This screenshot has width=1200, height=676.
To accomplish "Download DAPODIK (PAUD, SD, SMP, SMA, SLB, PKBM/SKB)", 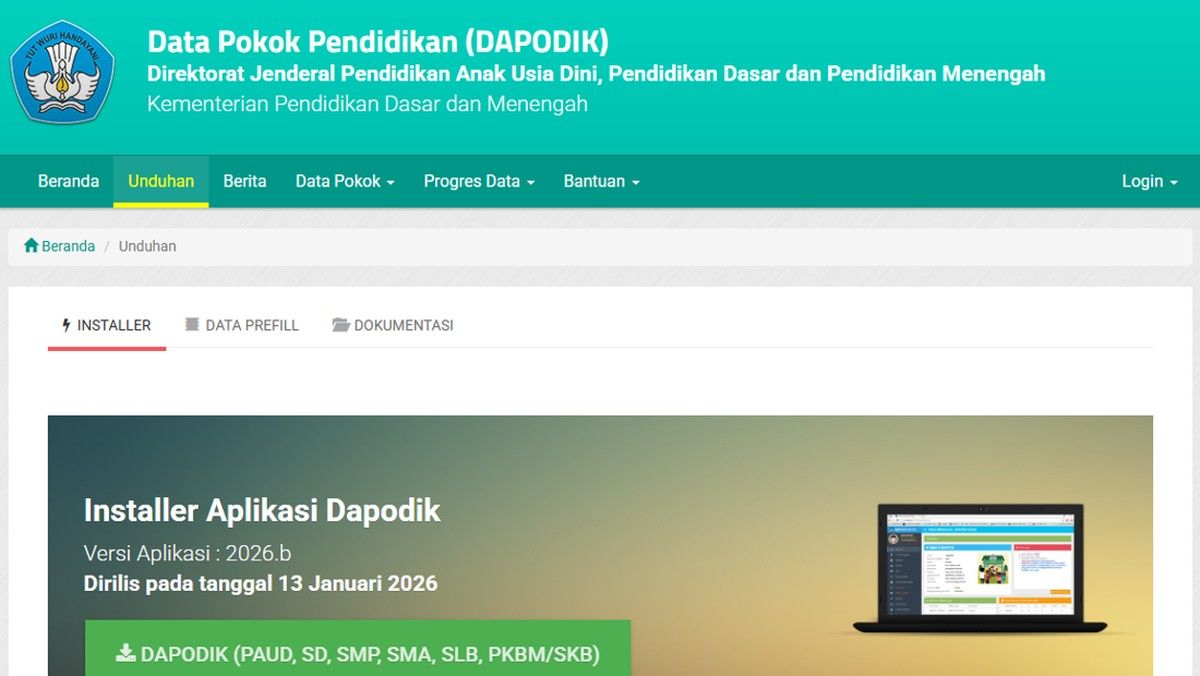I will (358, 650).
